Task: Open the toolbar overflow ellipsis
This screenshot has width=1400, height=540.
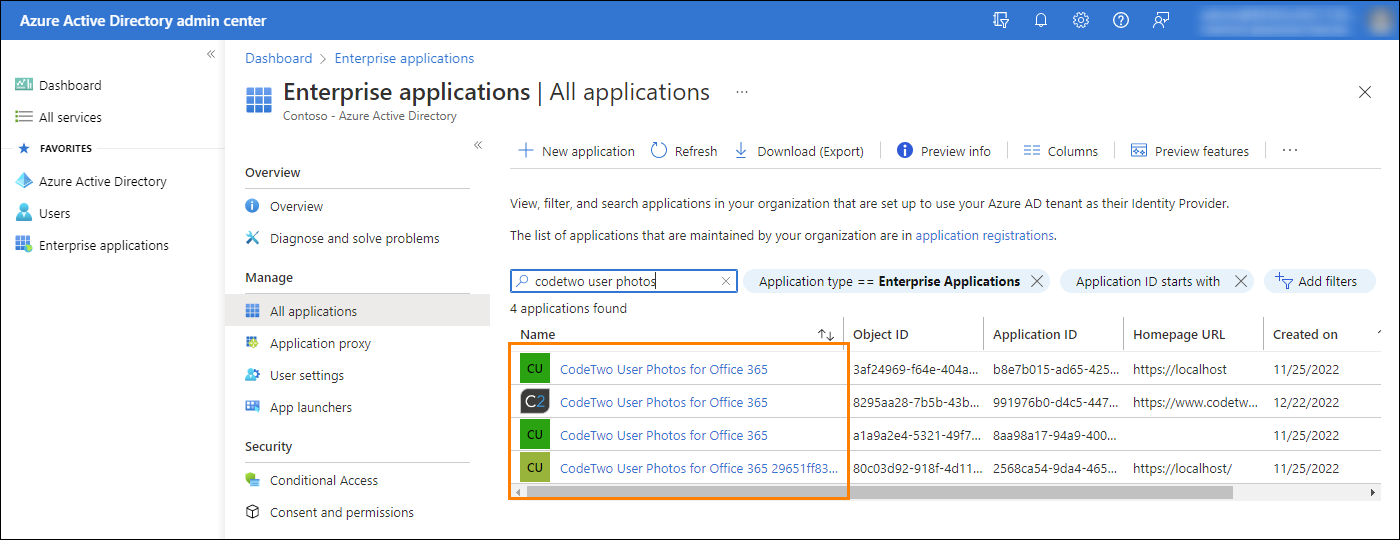Action: [x=1290, y=151]
